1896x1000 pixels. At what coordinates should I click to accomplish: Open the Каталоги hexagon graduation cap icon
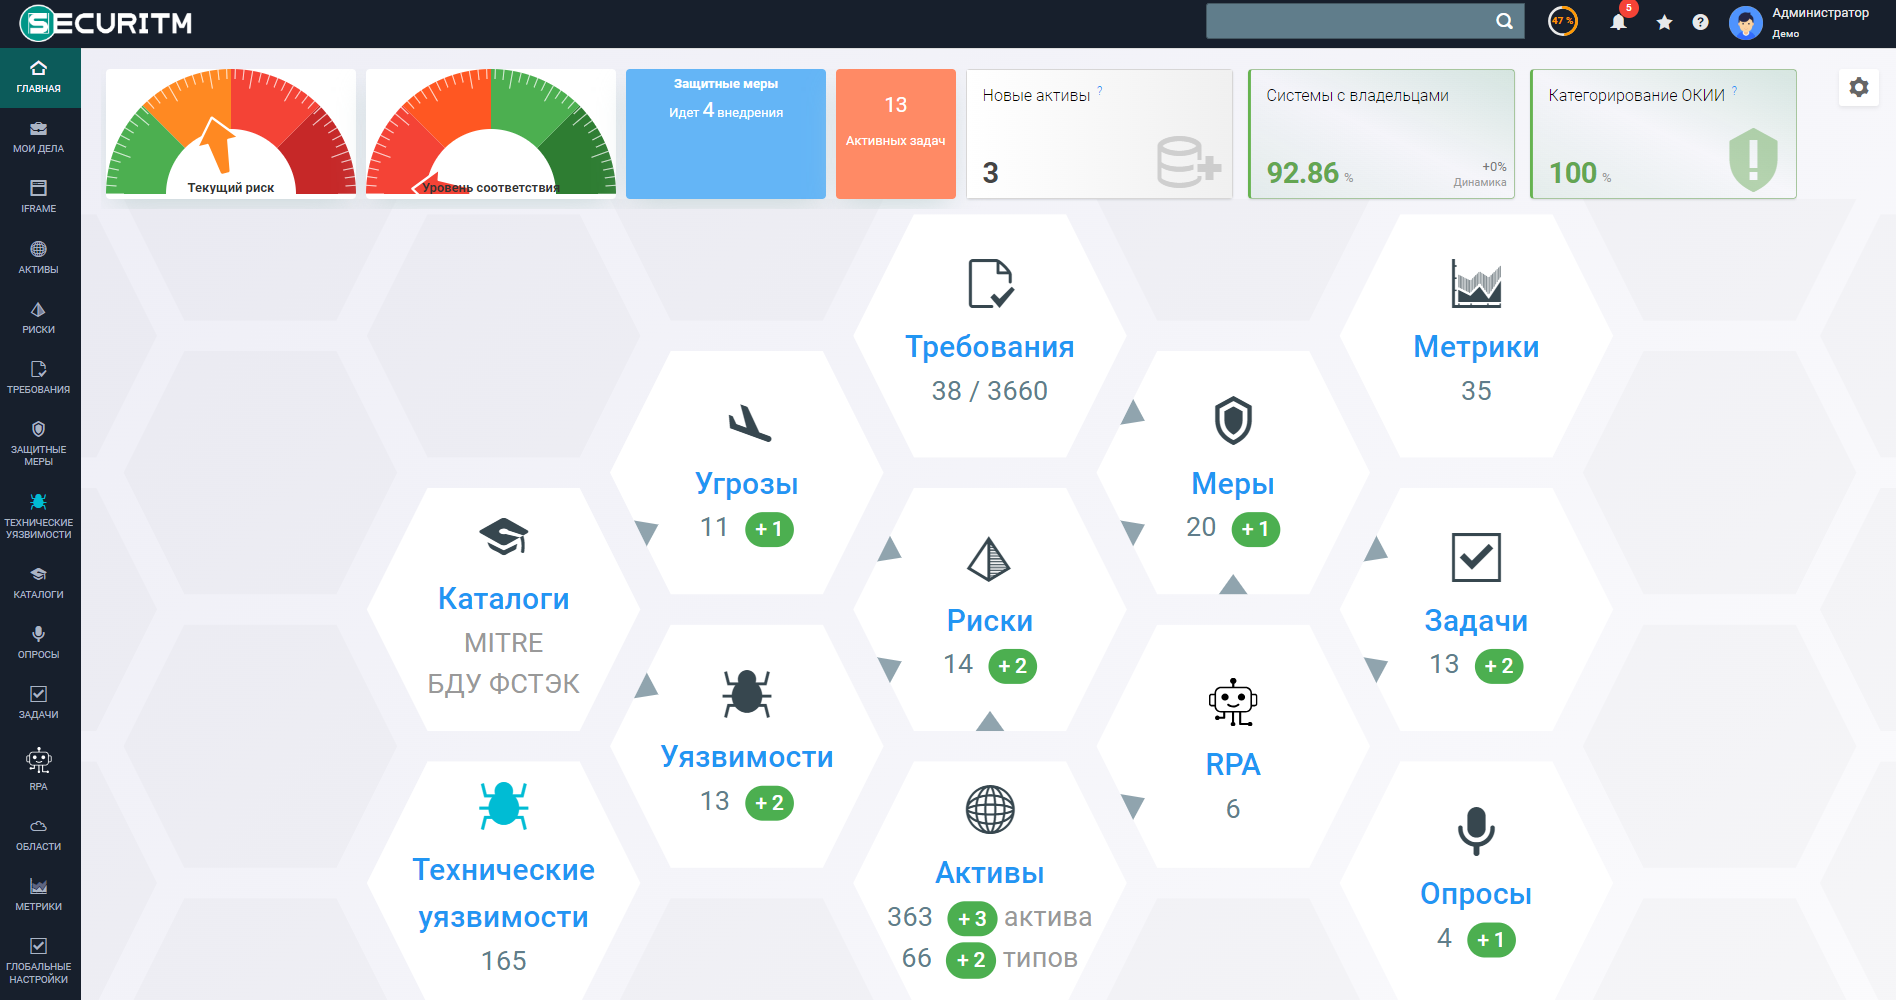504,537
